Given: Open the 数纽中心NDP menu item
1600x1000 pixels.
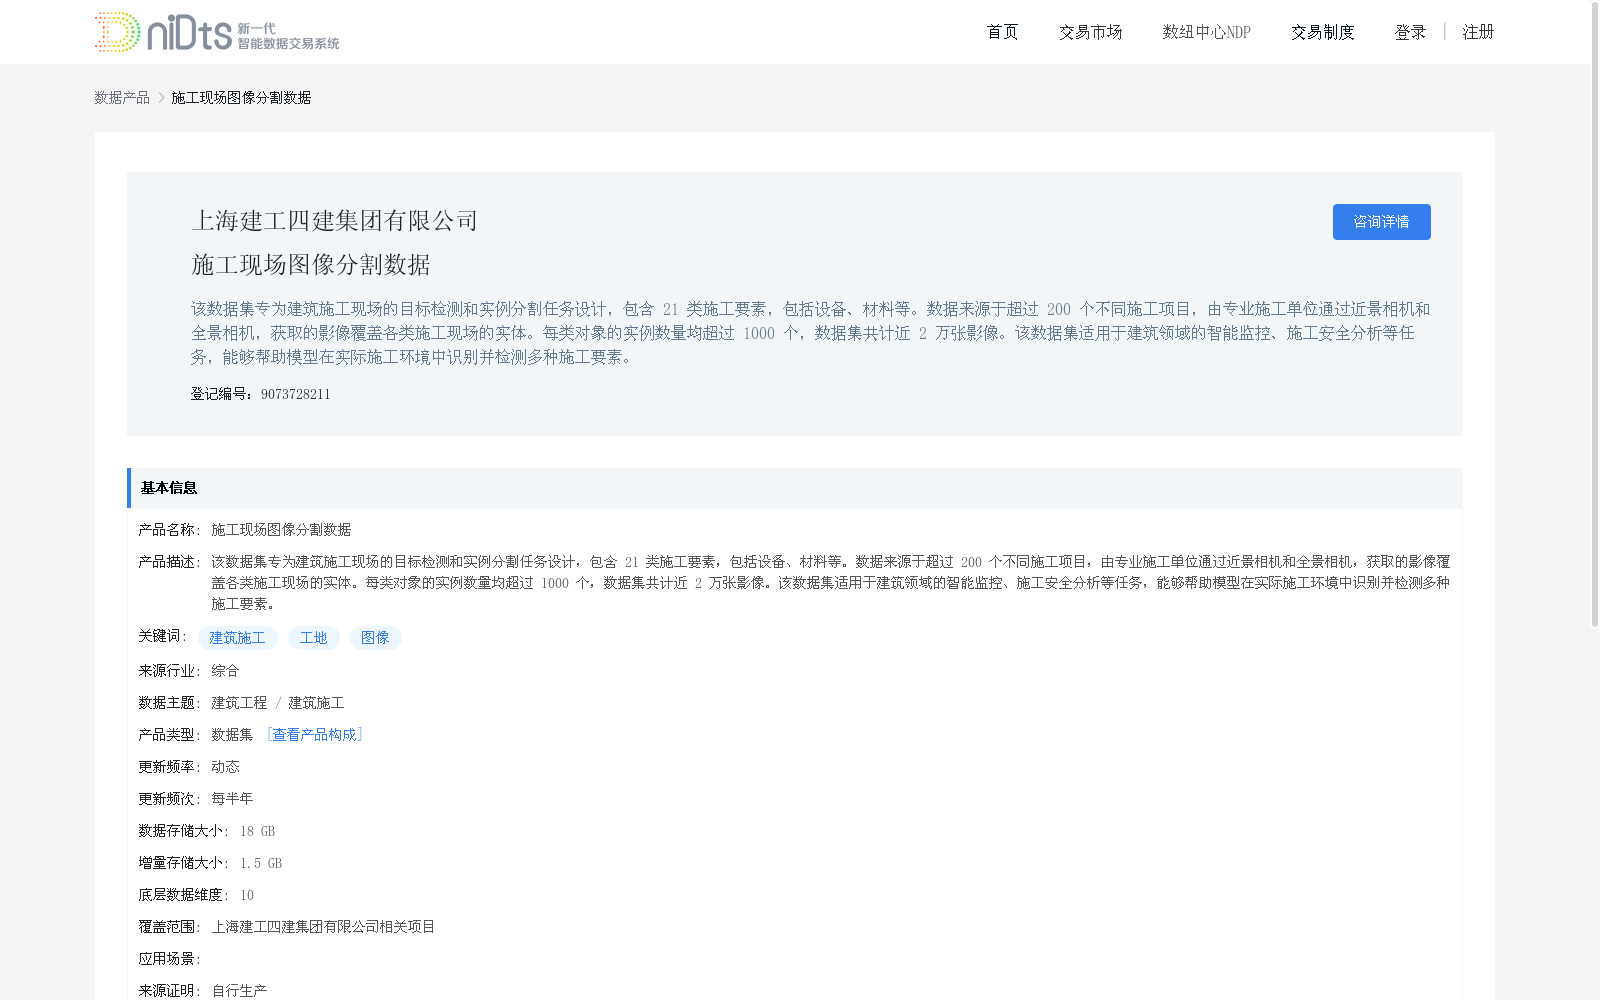Looking at the screenshot, I should tap(1206, 32).
